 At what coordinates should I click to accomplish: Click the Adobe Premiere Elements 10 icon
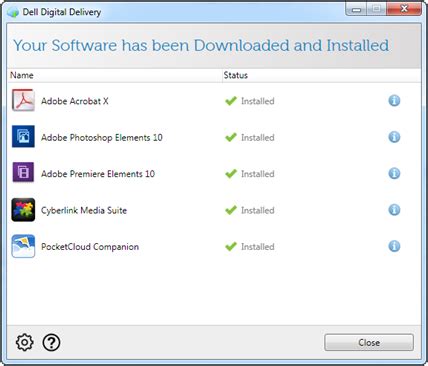tap(23, 173)
